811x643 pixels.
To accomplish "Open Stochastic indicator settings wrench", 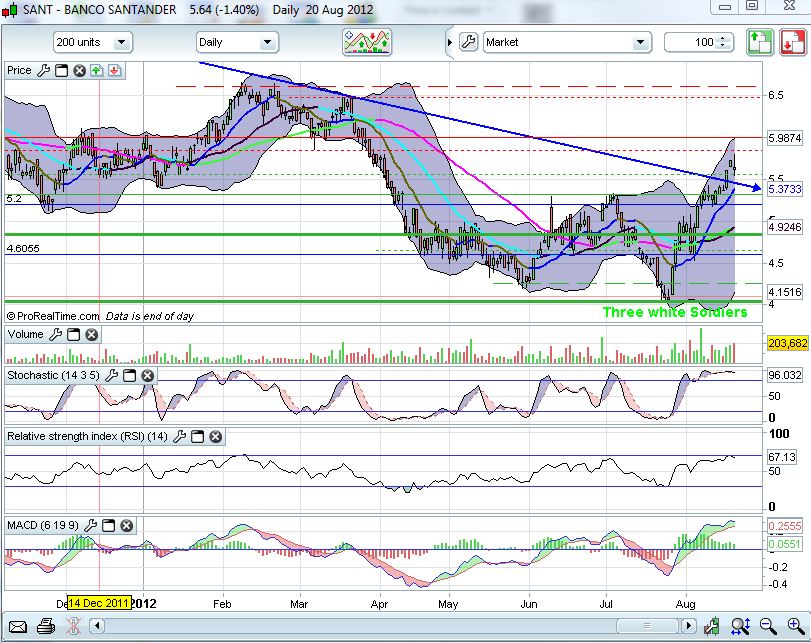I will [x=111, y=376].
